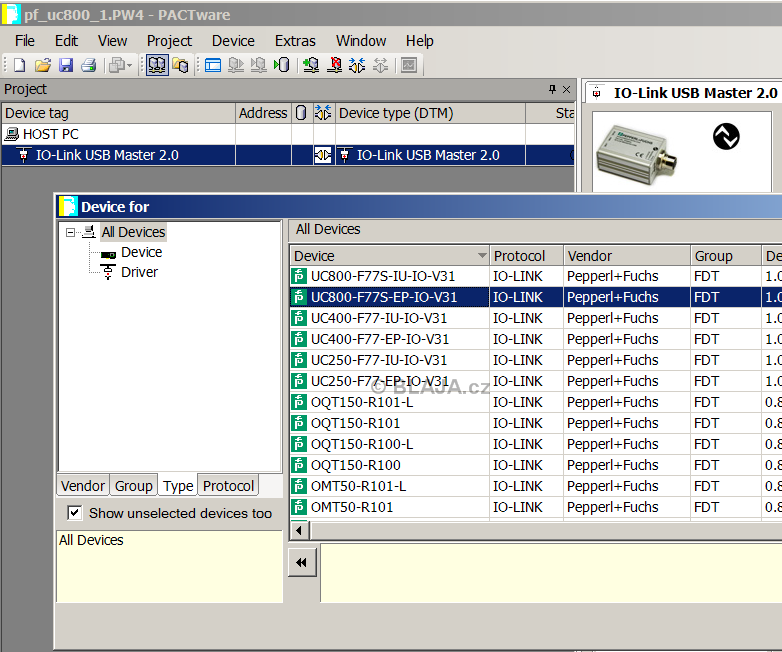Click connection status icon of IO-Link USB Master row
This screenshot has height=652, width=782.
[323, 155]
